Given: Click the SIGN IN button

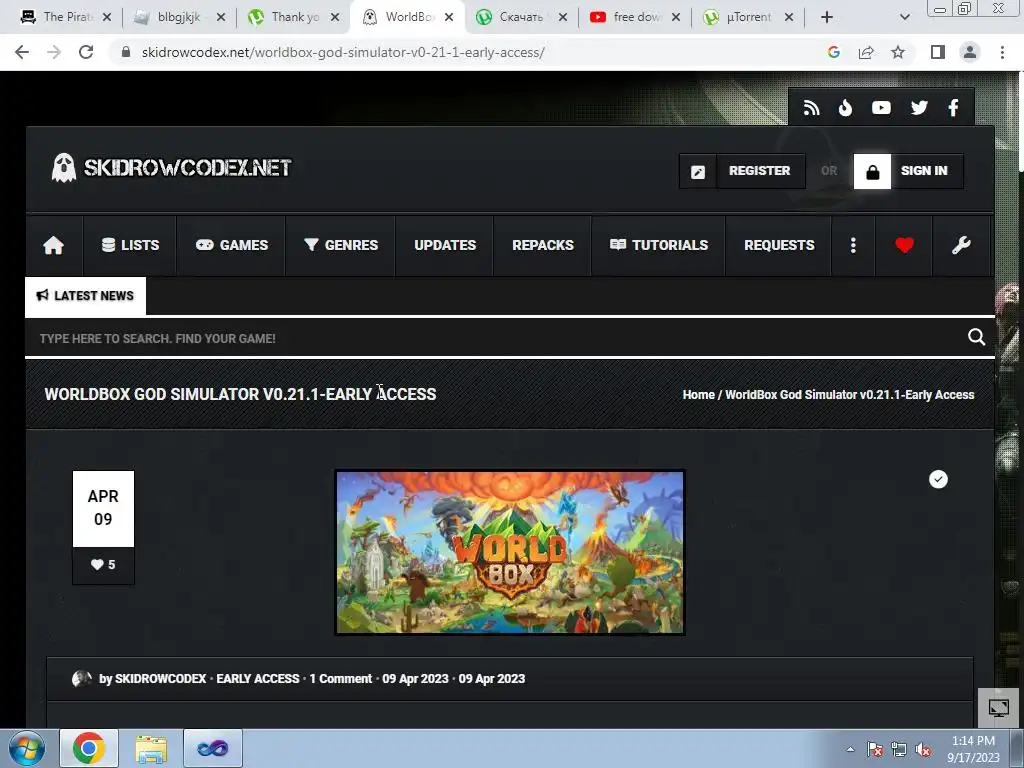Looking at the screenshot, I should [924, 171].
